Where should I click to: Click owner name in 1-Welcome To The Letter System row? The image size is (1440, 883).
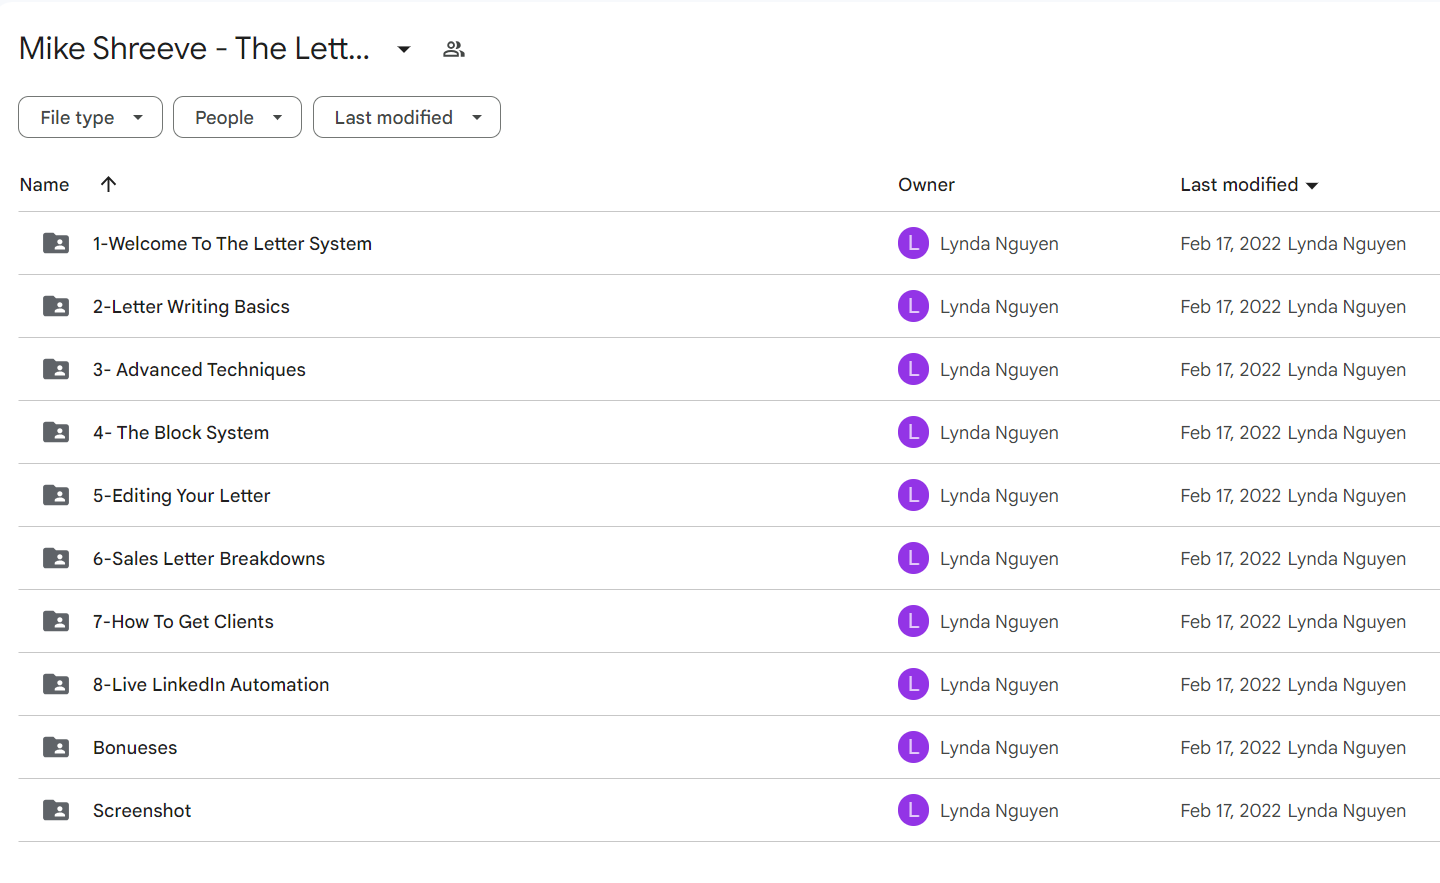click(999, 244)
